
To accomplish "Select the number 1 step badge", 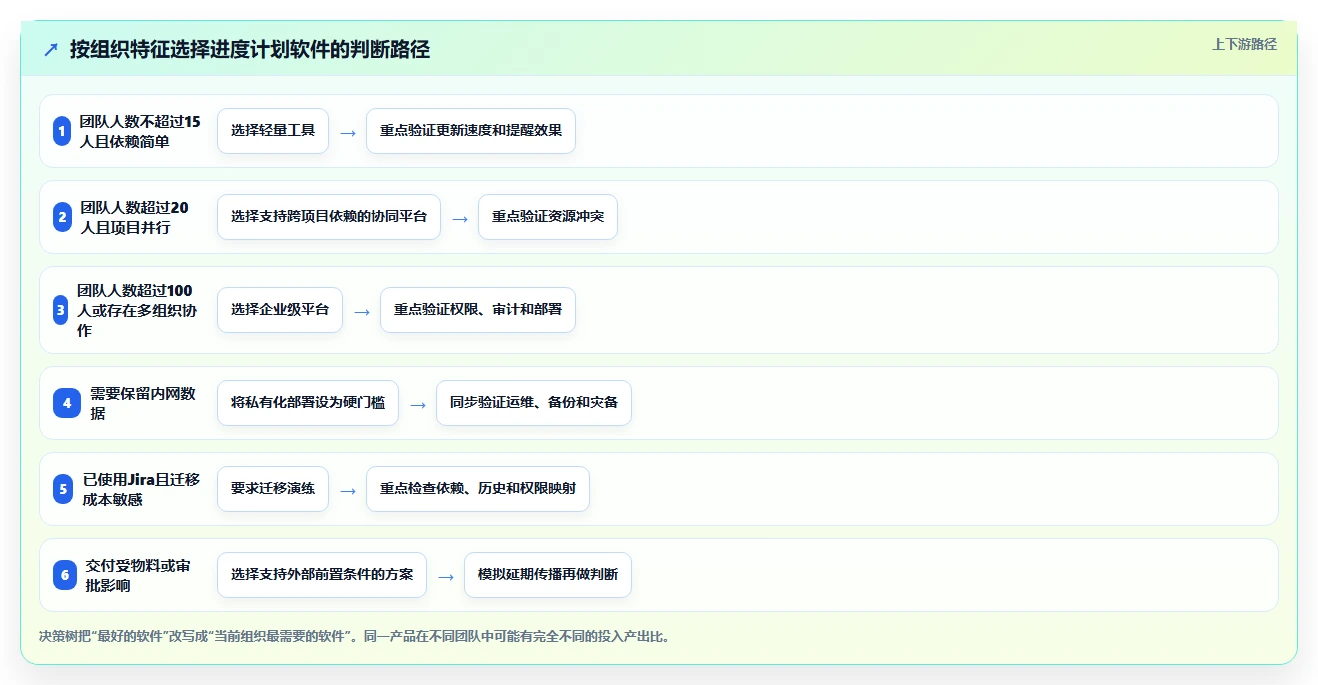I will (62, 131).
